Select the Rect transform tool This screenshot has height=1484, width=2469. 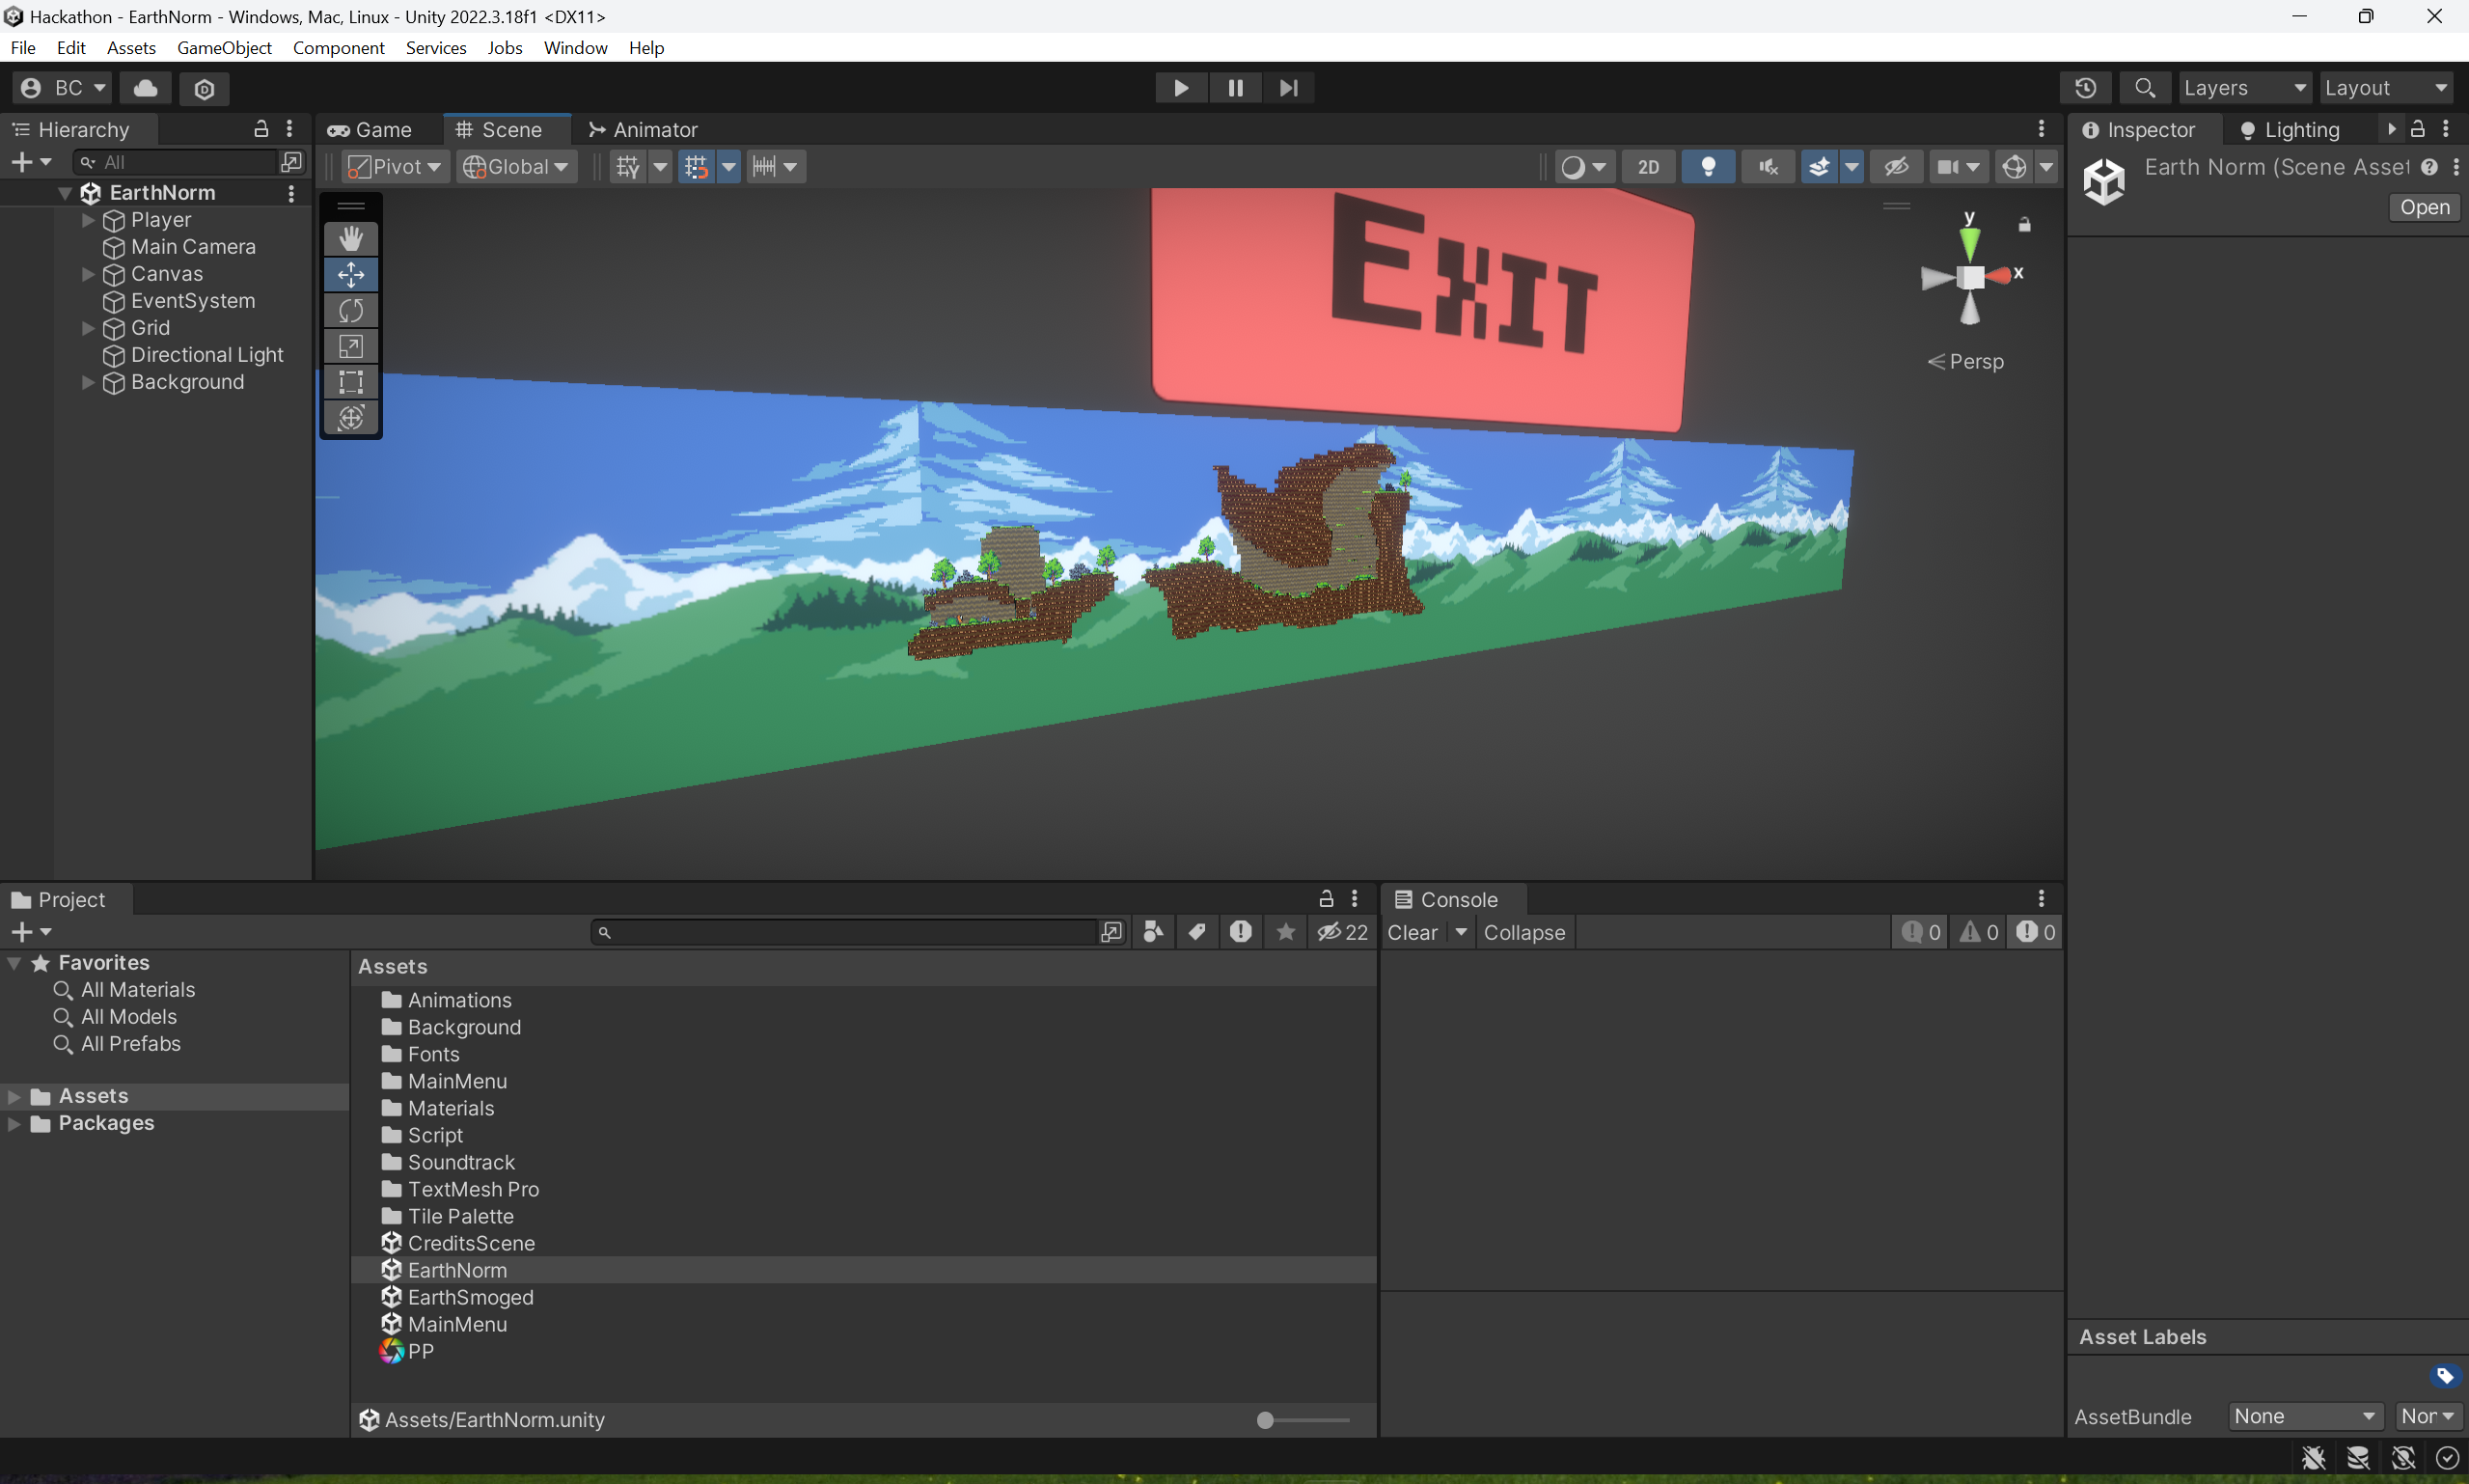351,382
